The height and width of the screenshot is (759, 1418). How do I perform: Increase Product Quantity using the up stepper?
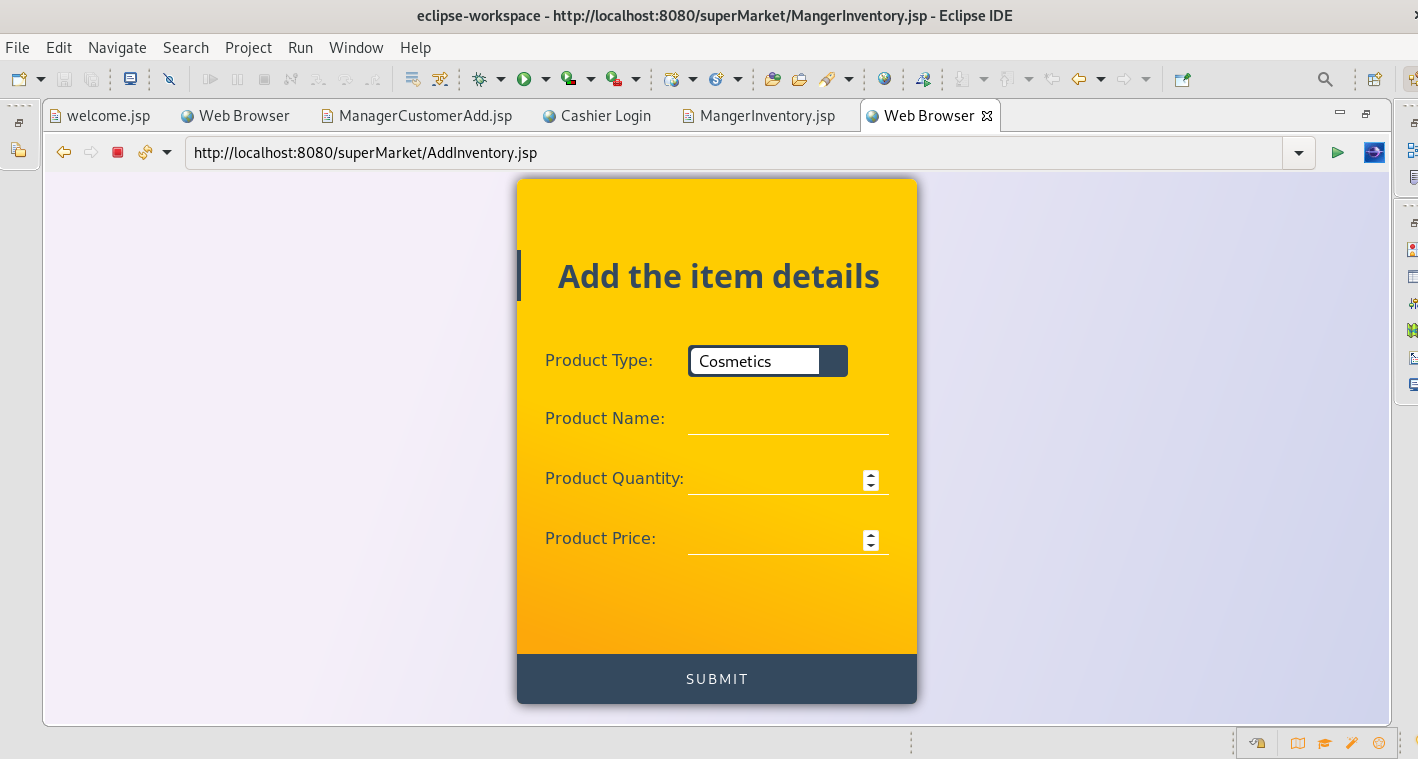point(870,474)
